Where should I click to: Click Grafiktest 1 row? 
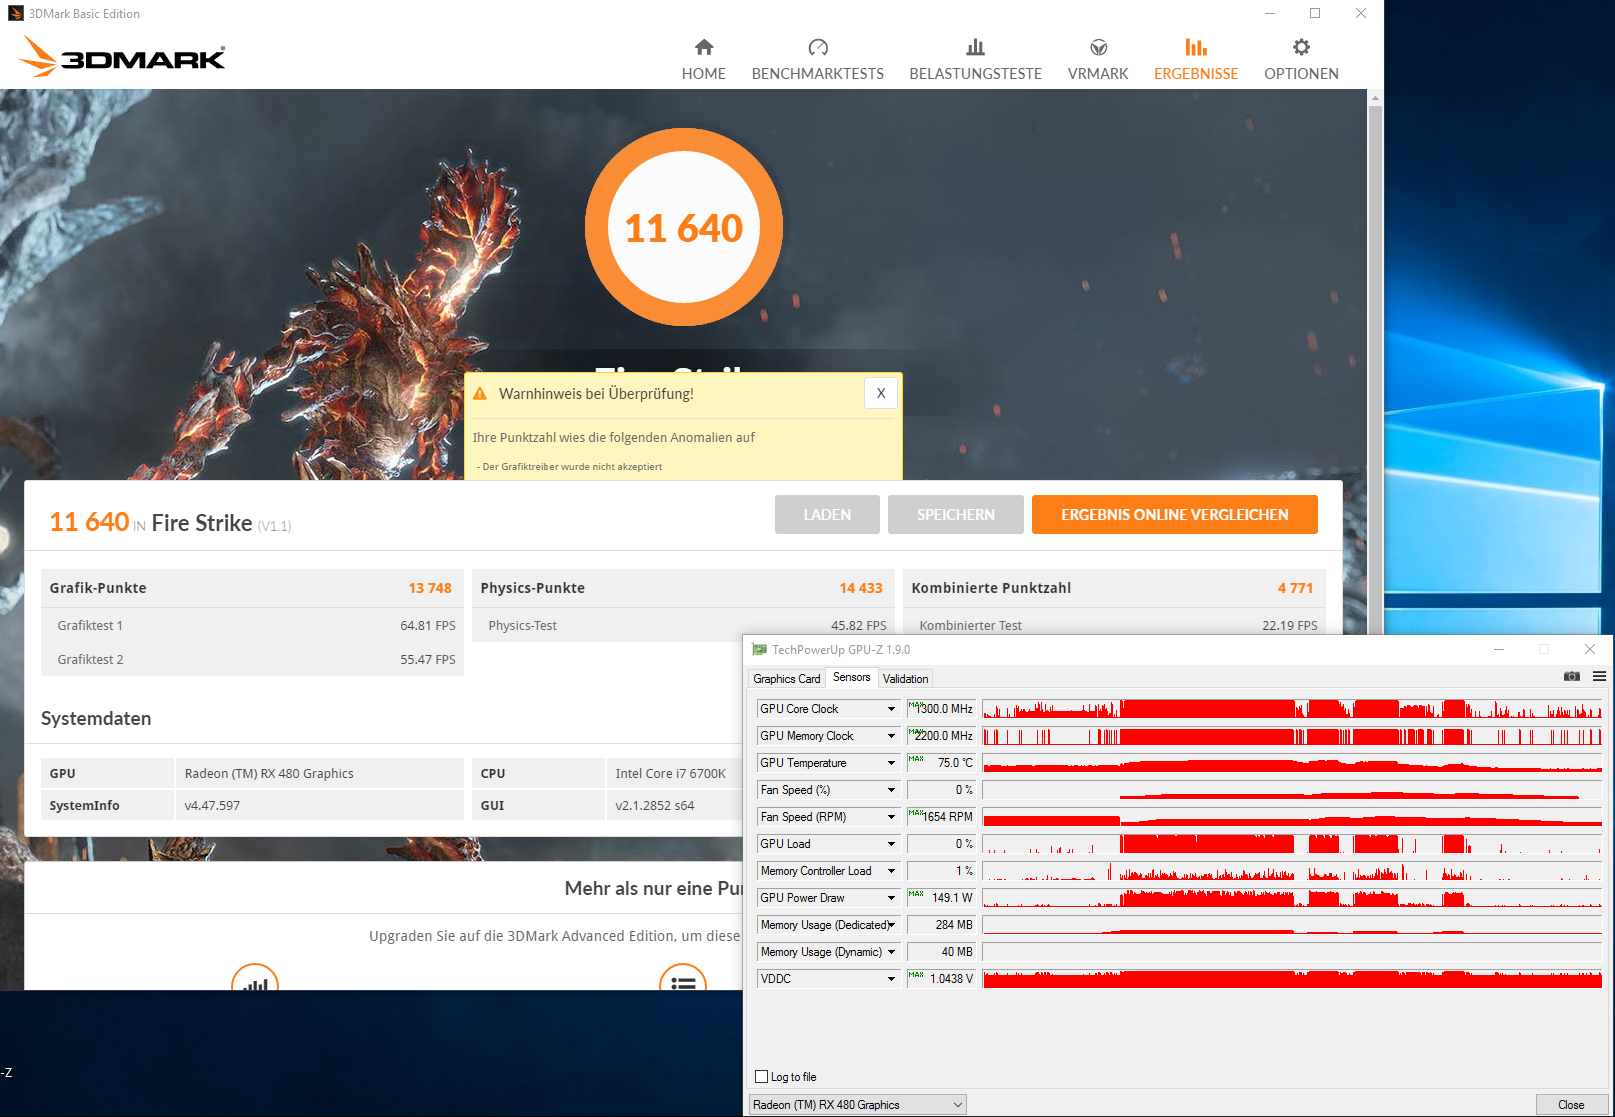pyautogui.click(x=252, y=625)
